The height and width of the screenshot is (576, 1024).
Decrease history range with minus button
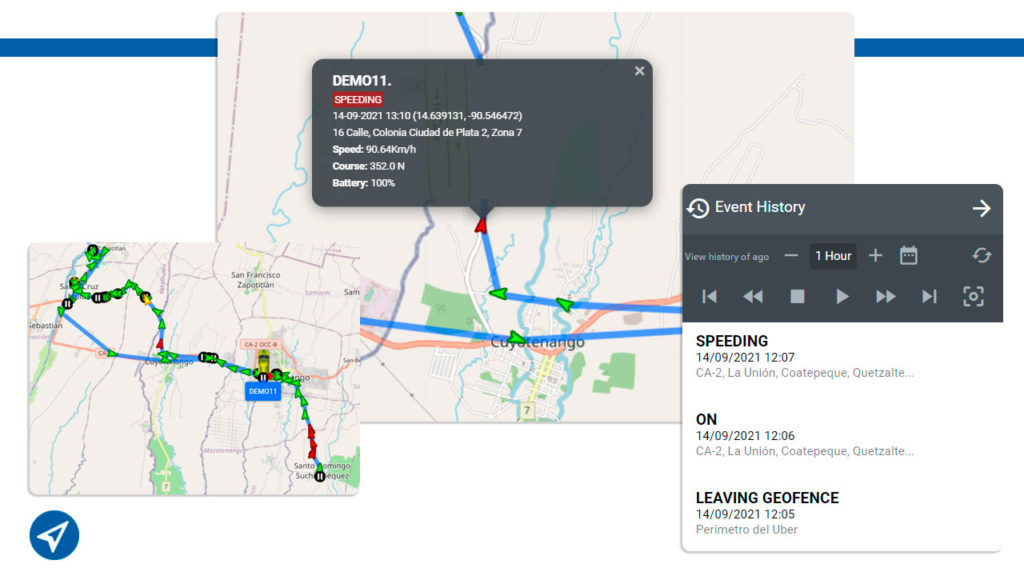coord(791,256)
